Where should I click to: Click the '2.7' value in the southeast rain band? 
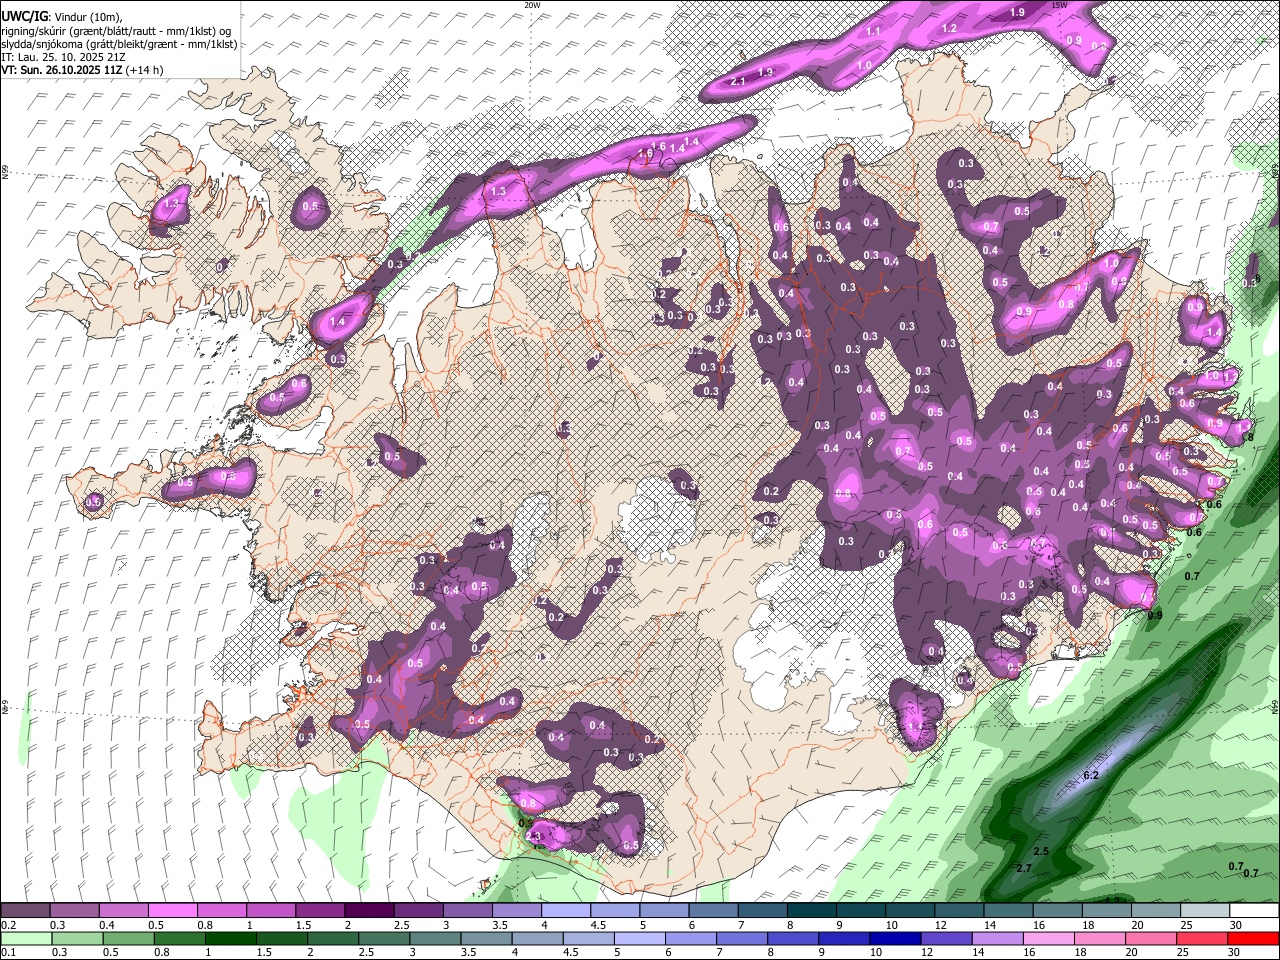[1023, 868]
